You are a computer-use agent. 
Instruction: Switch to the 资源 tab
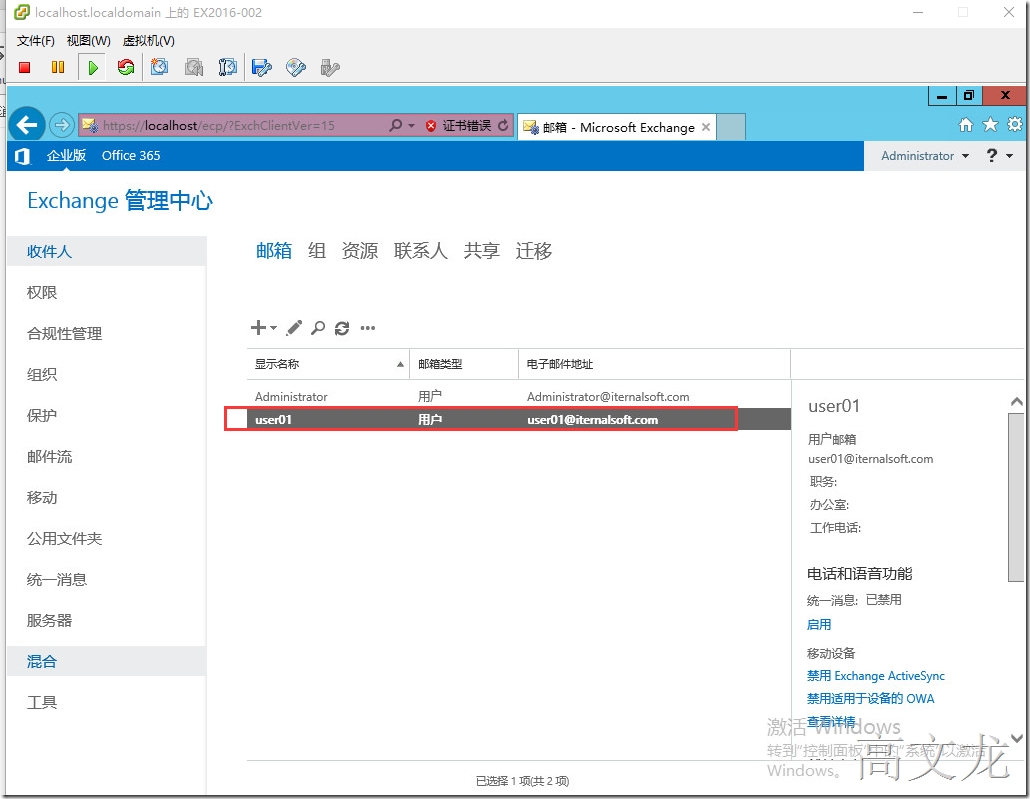(x=360, y=250)
